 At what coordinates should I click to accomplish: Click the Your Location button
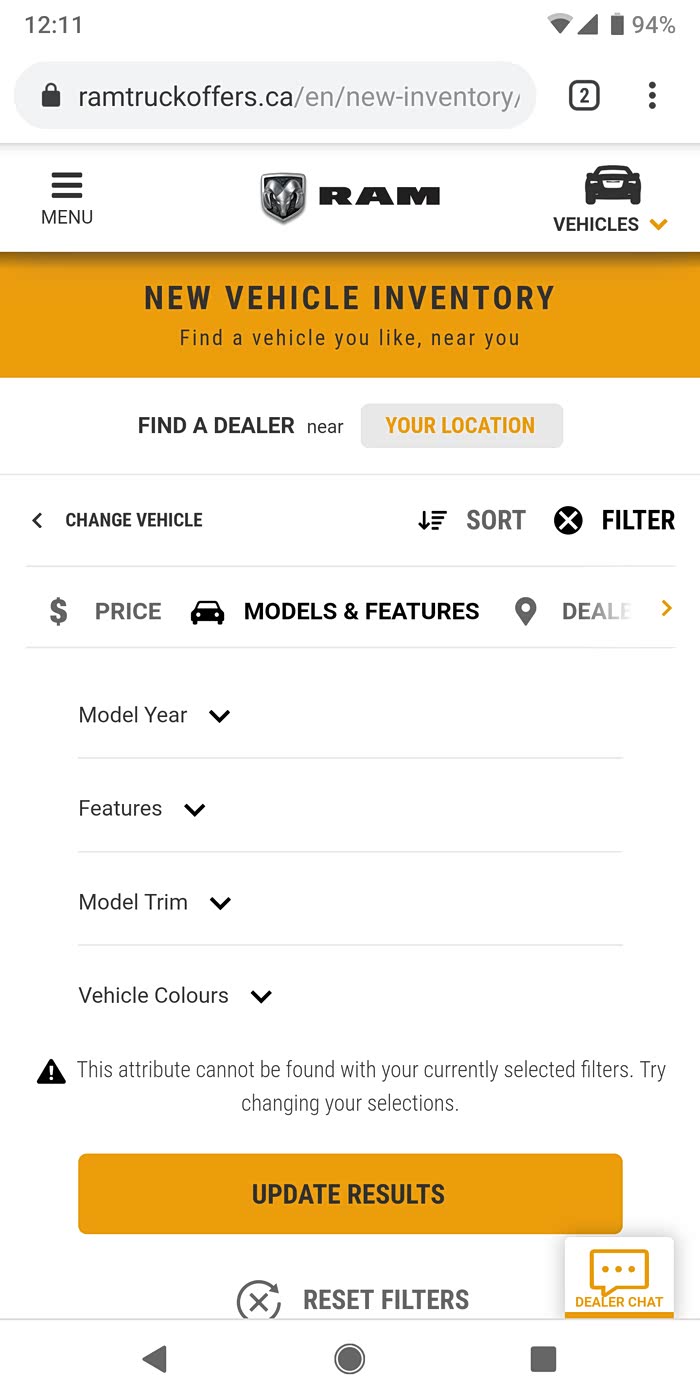click(461, 426)
